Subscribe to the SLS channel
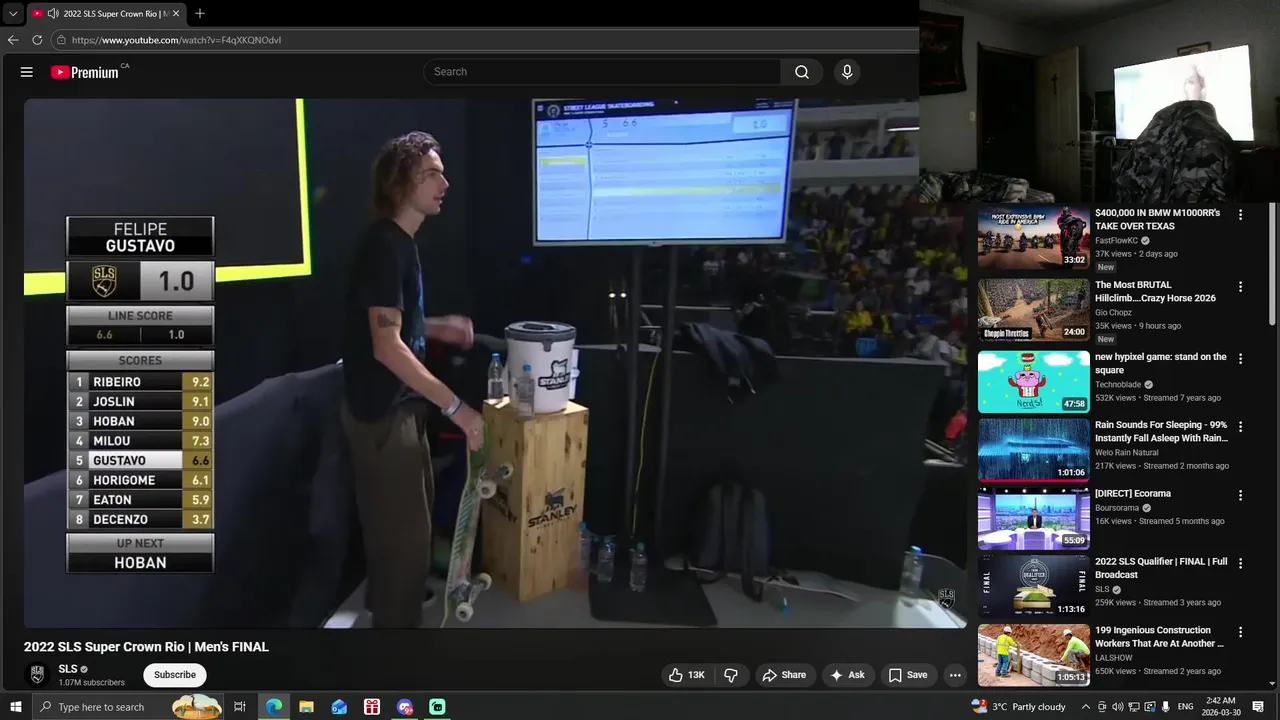The height and width of the screenshot is (720, 1280). pyautogui.click(x=175, y=675)
